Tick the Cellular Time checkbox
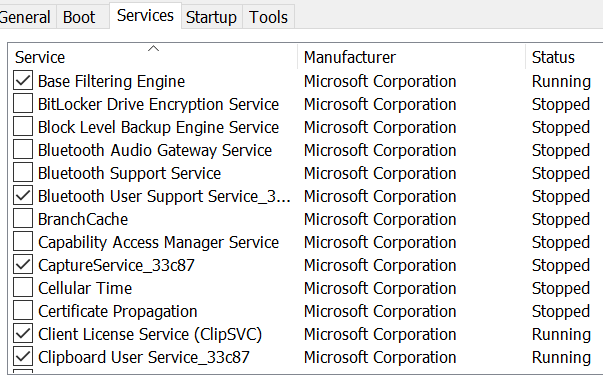Screen dimensions: 603x375 click(23, 288)
